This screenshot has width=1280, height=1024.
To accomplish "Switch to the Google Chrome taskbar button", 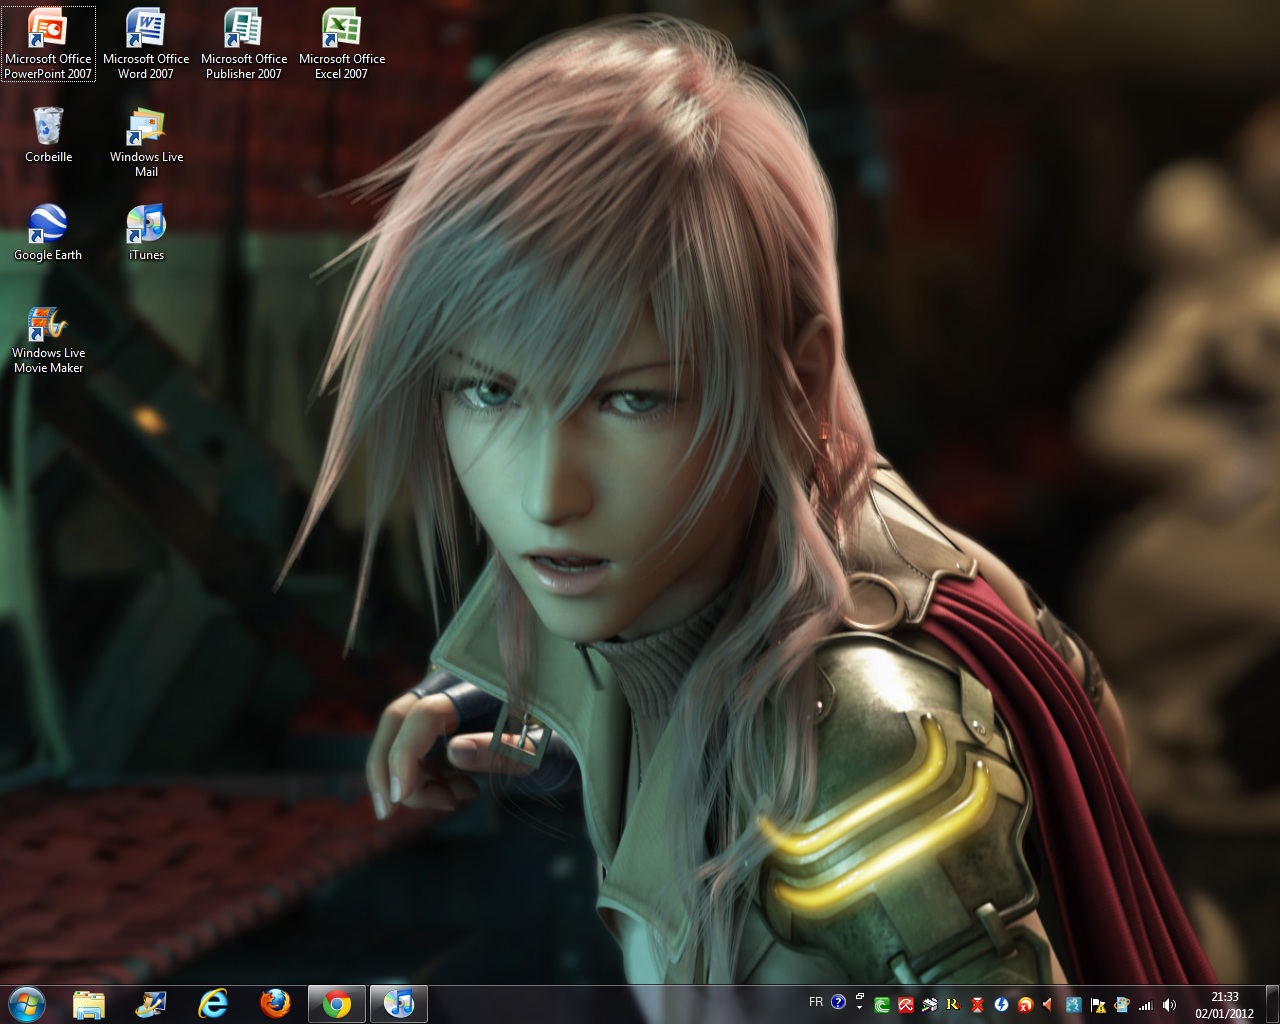I will point(337,1004).
